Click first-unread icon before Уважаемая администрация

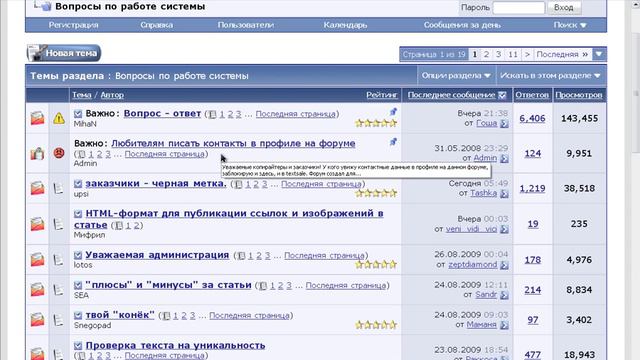78,256
